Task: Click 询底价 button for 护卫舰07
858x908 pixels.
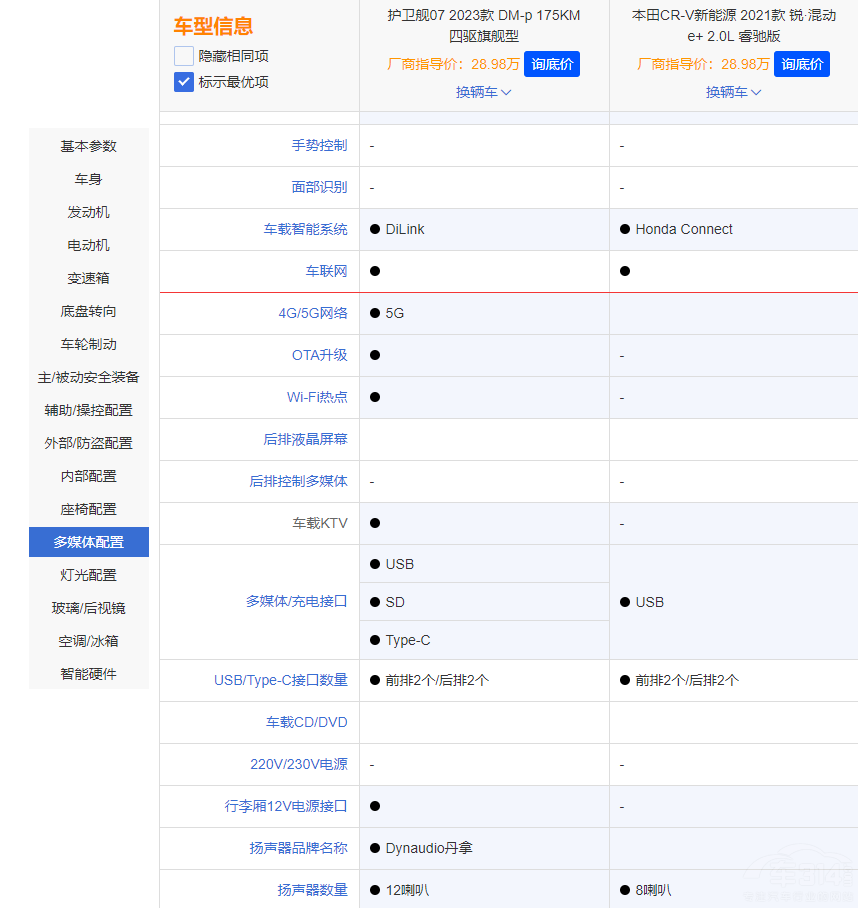Action: coord(552,64)
